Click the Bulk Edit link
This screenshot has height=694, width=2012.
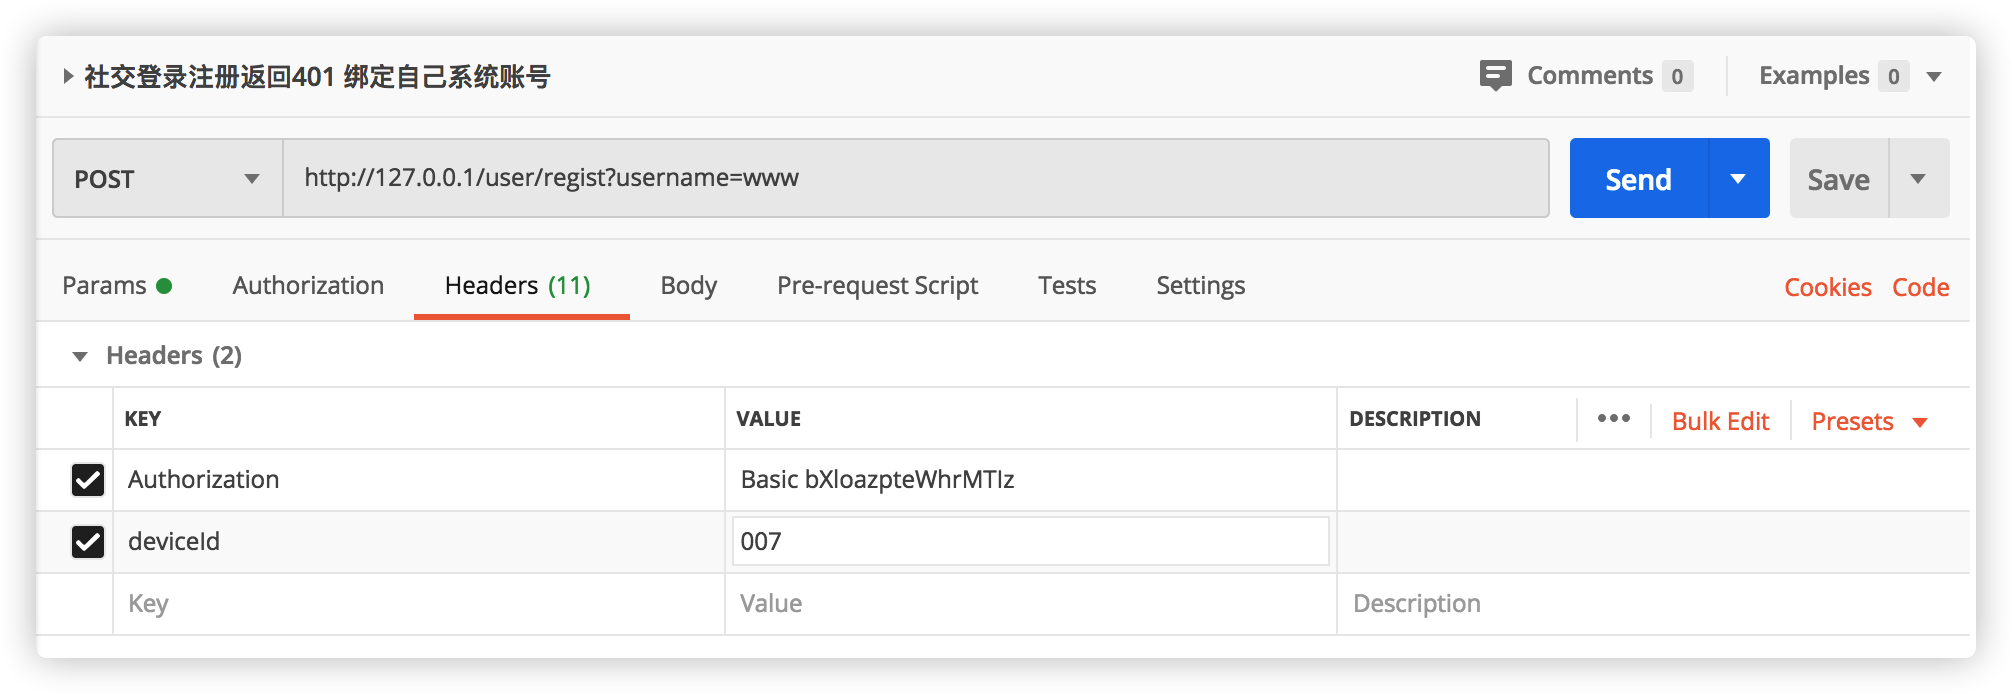[x=1720, y=421]
